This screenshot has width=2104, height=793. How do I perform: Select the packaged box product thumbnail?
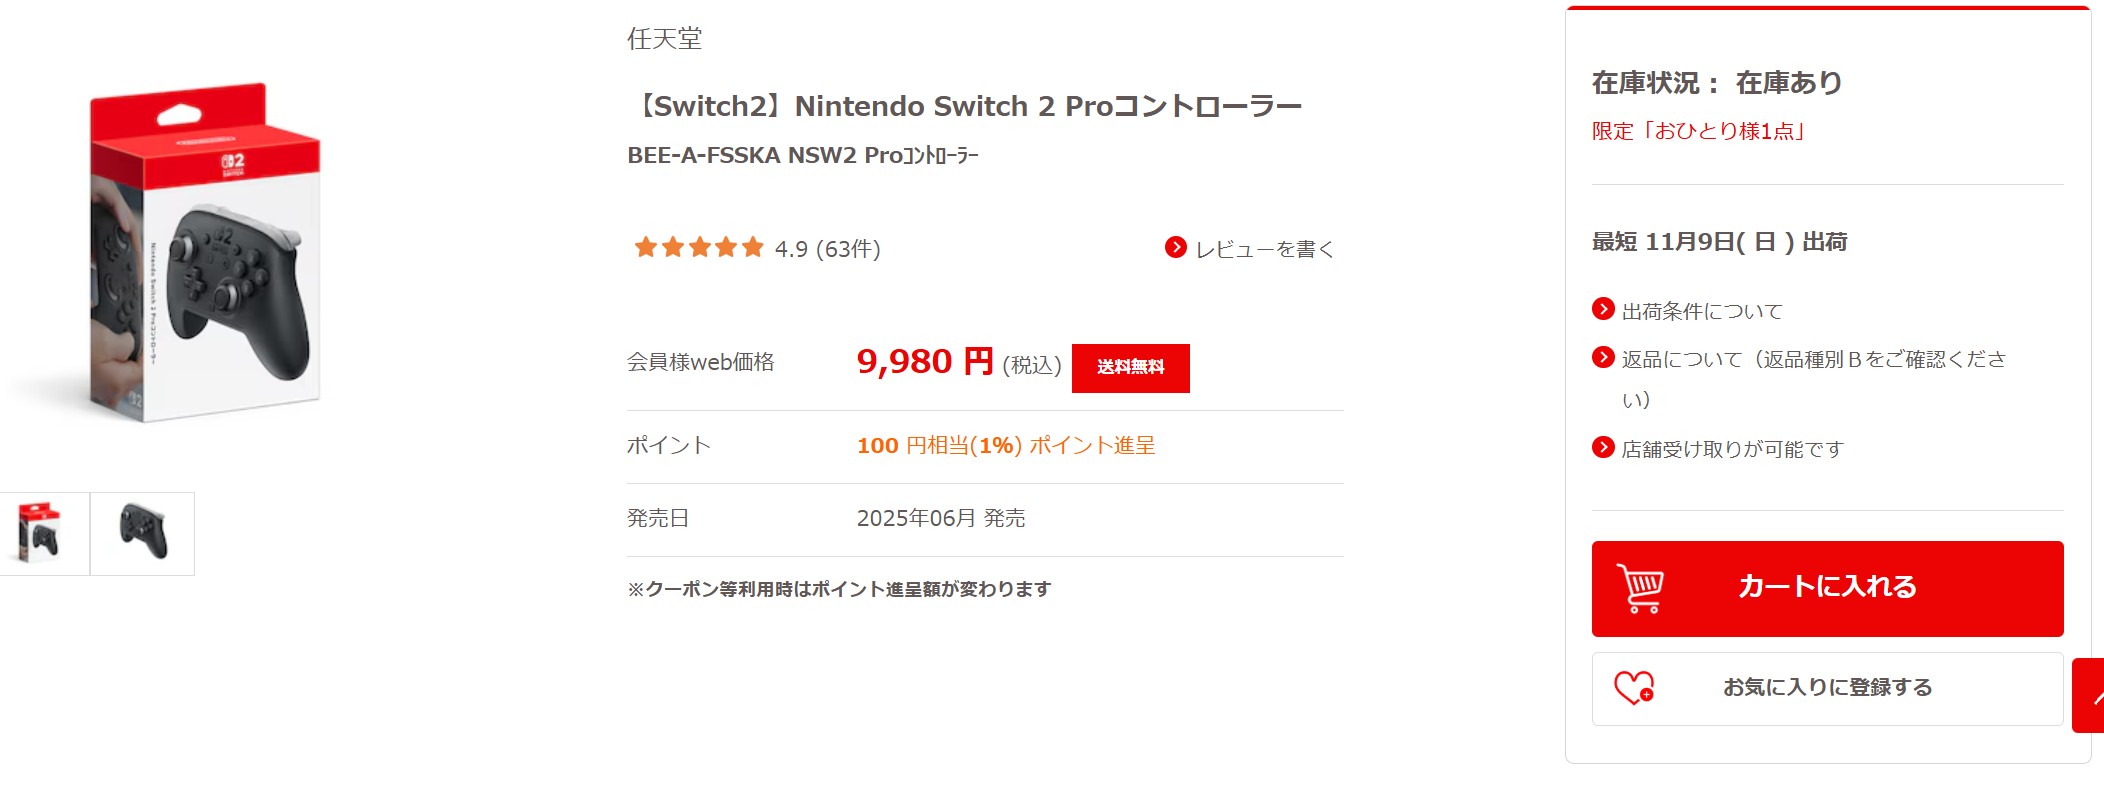click(x=44, y=533)
